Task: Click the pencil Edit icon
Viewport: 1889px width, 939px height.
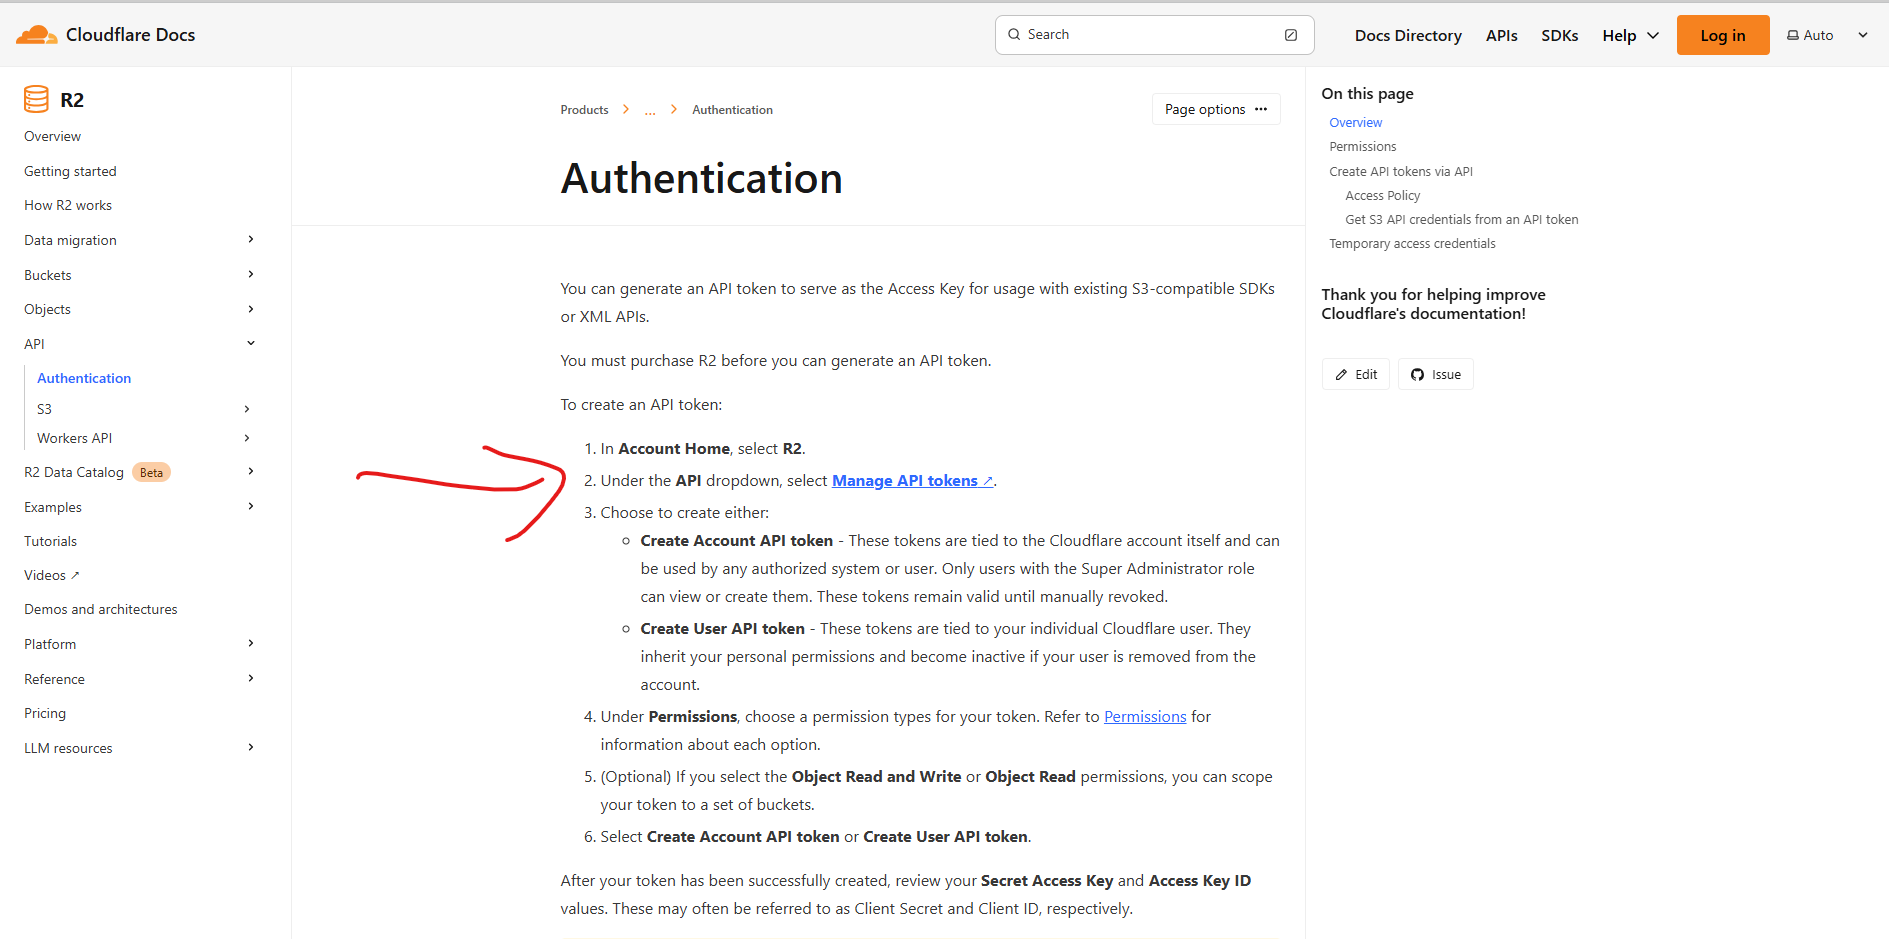Action: (x=1341, y=375)
